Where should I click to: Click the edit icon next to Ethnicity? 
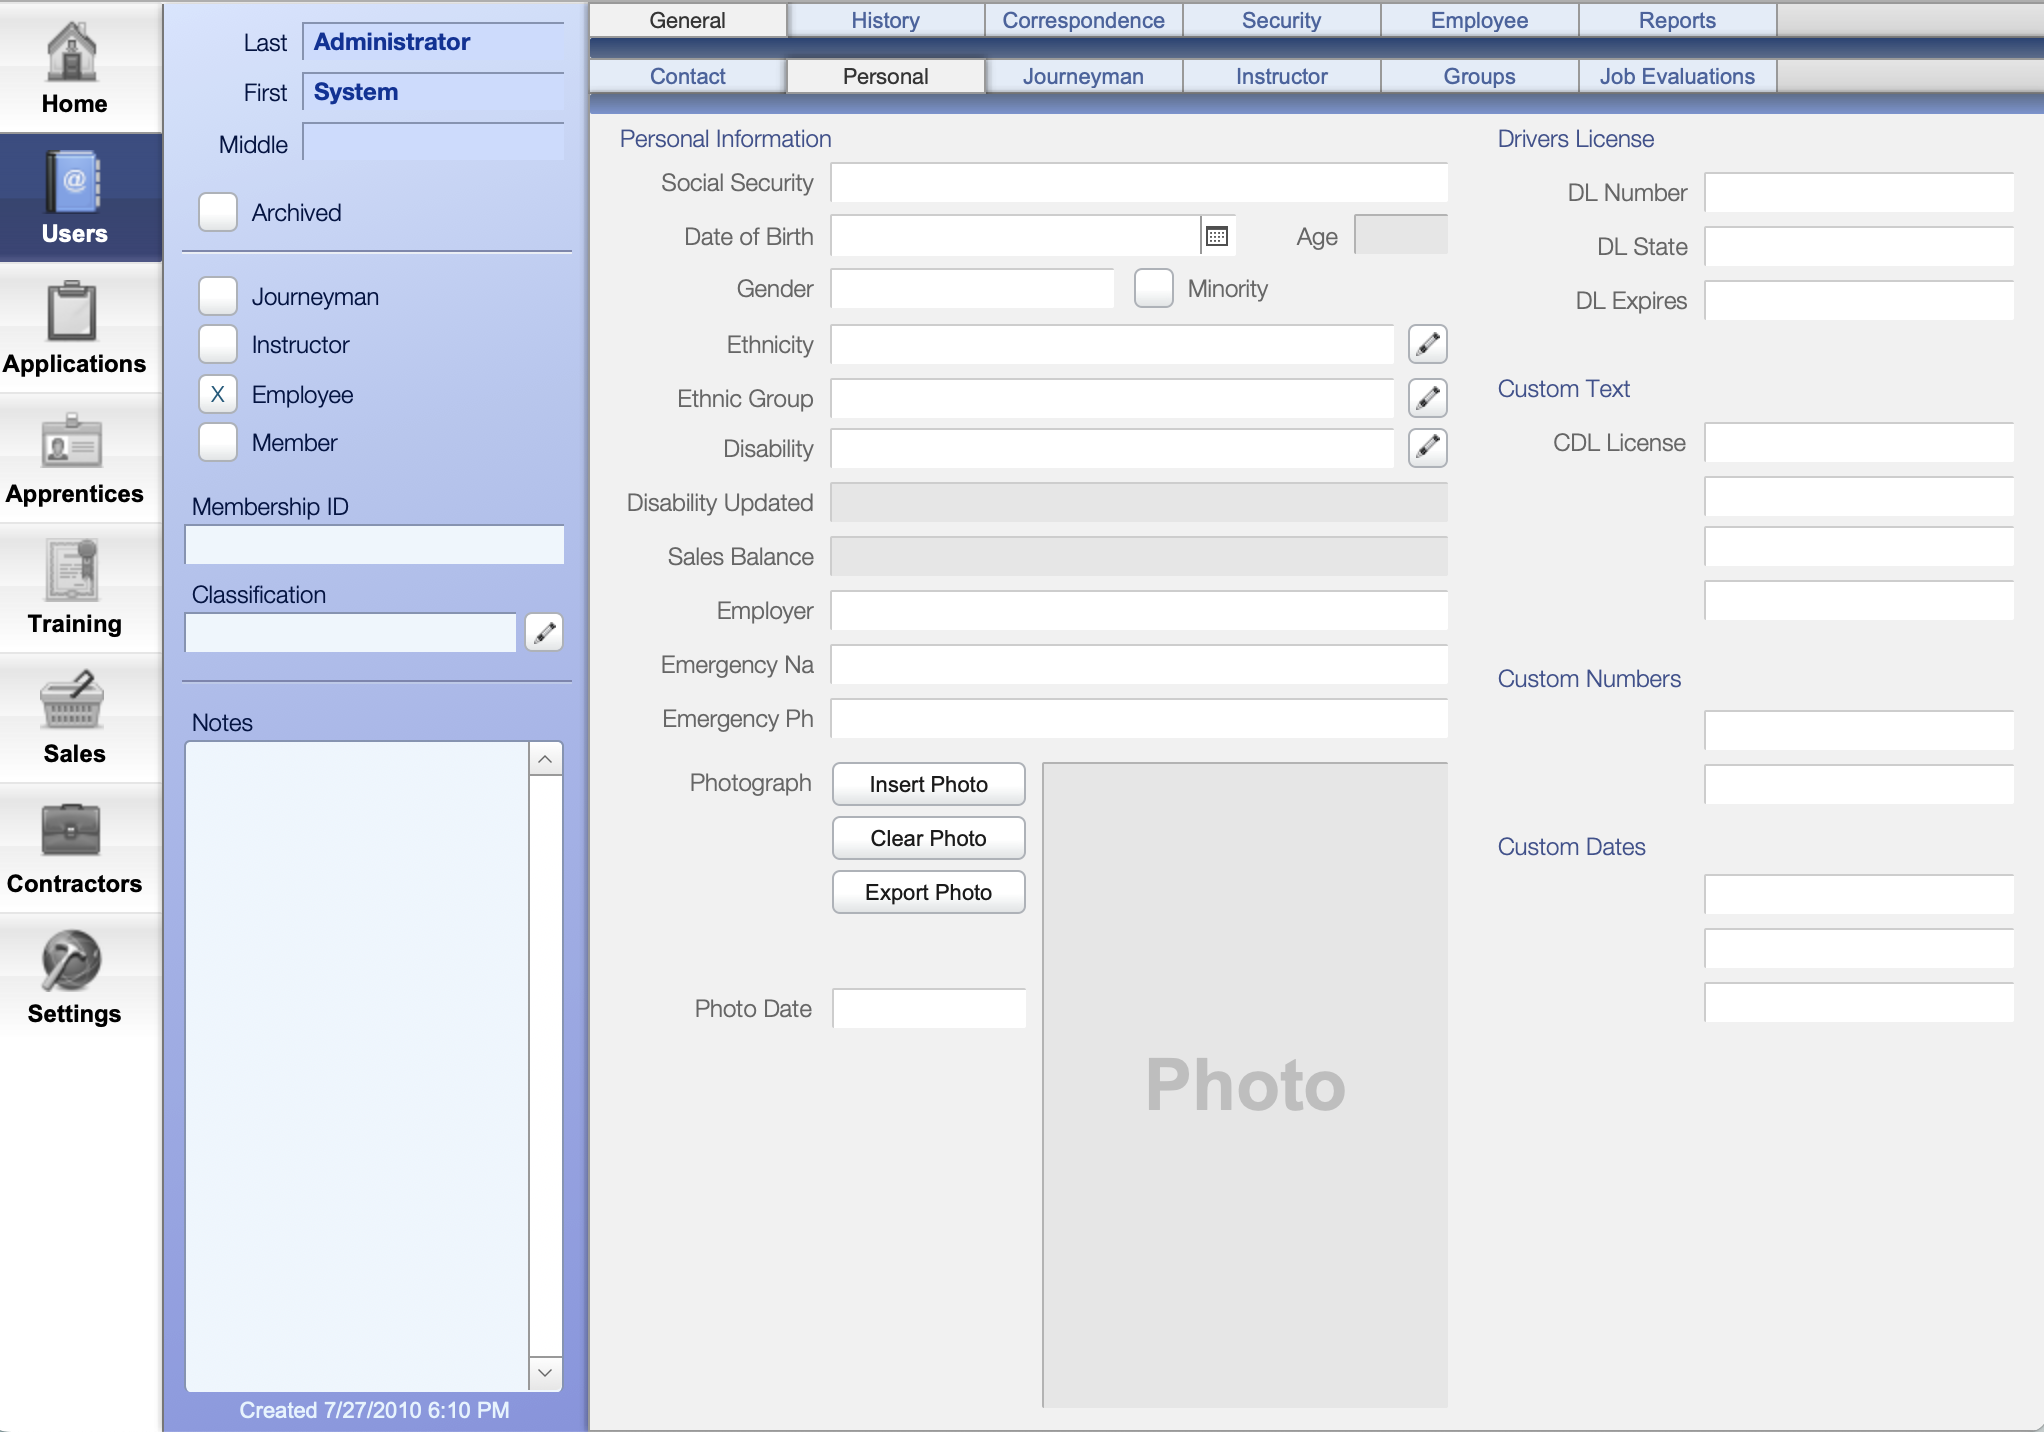(x=1426, y=345)
